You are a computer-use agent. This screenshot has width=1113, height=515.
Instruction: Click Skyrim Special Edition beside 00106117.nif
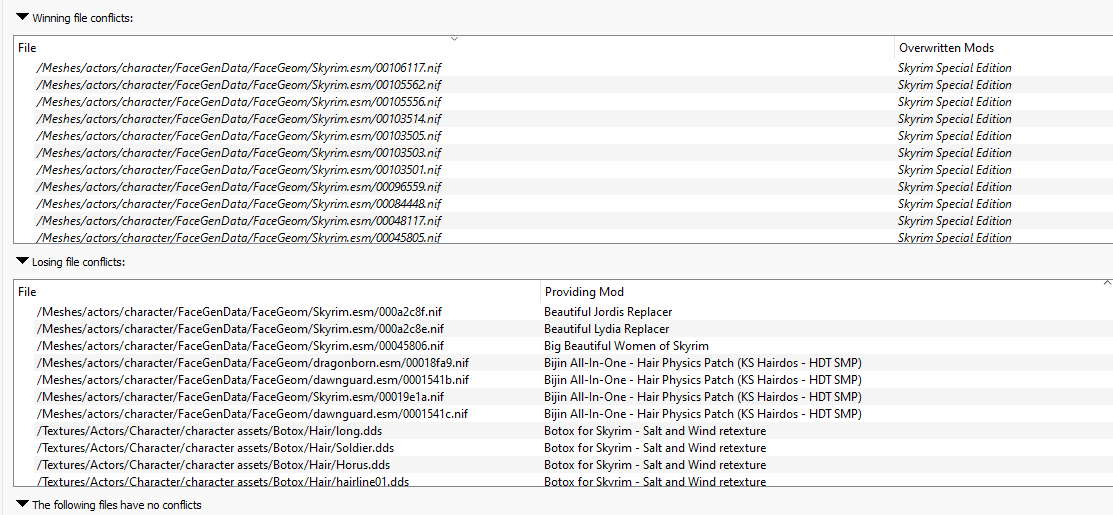[955, 68]
